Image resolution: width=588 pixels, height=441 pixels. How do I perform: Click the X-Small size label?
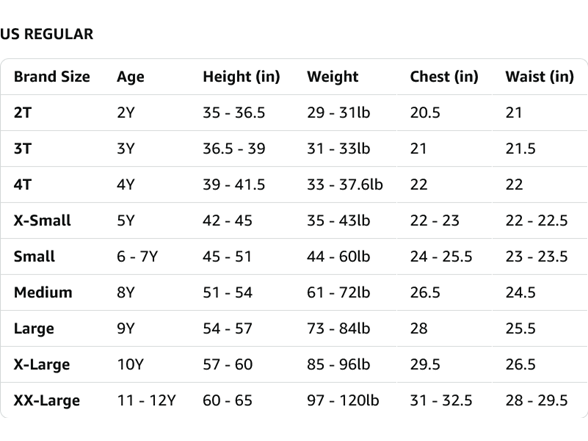click(42, 220)
